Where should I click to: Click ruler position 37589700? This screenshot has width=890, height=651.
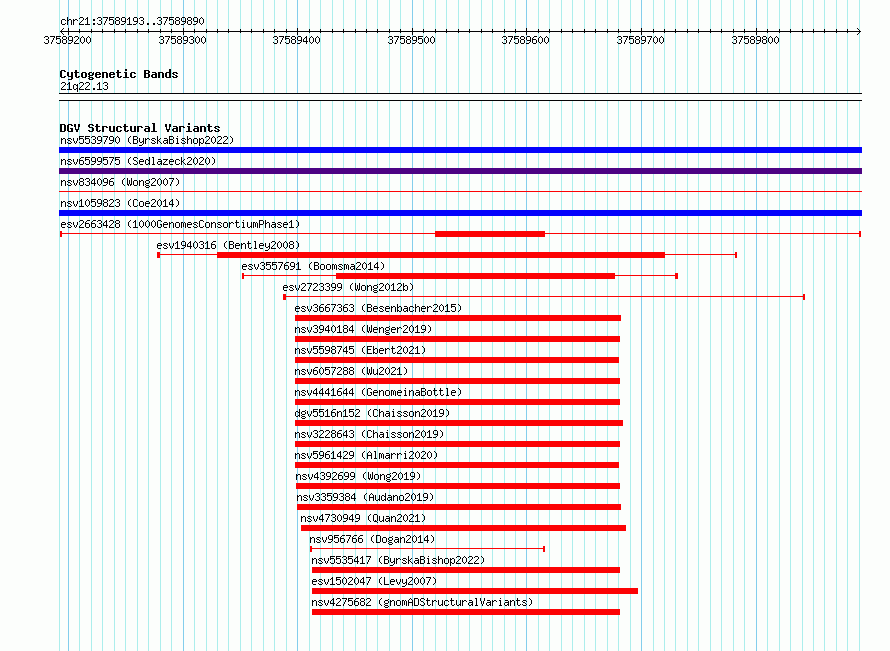pyautogui.click(x=640, y=40)
